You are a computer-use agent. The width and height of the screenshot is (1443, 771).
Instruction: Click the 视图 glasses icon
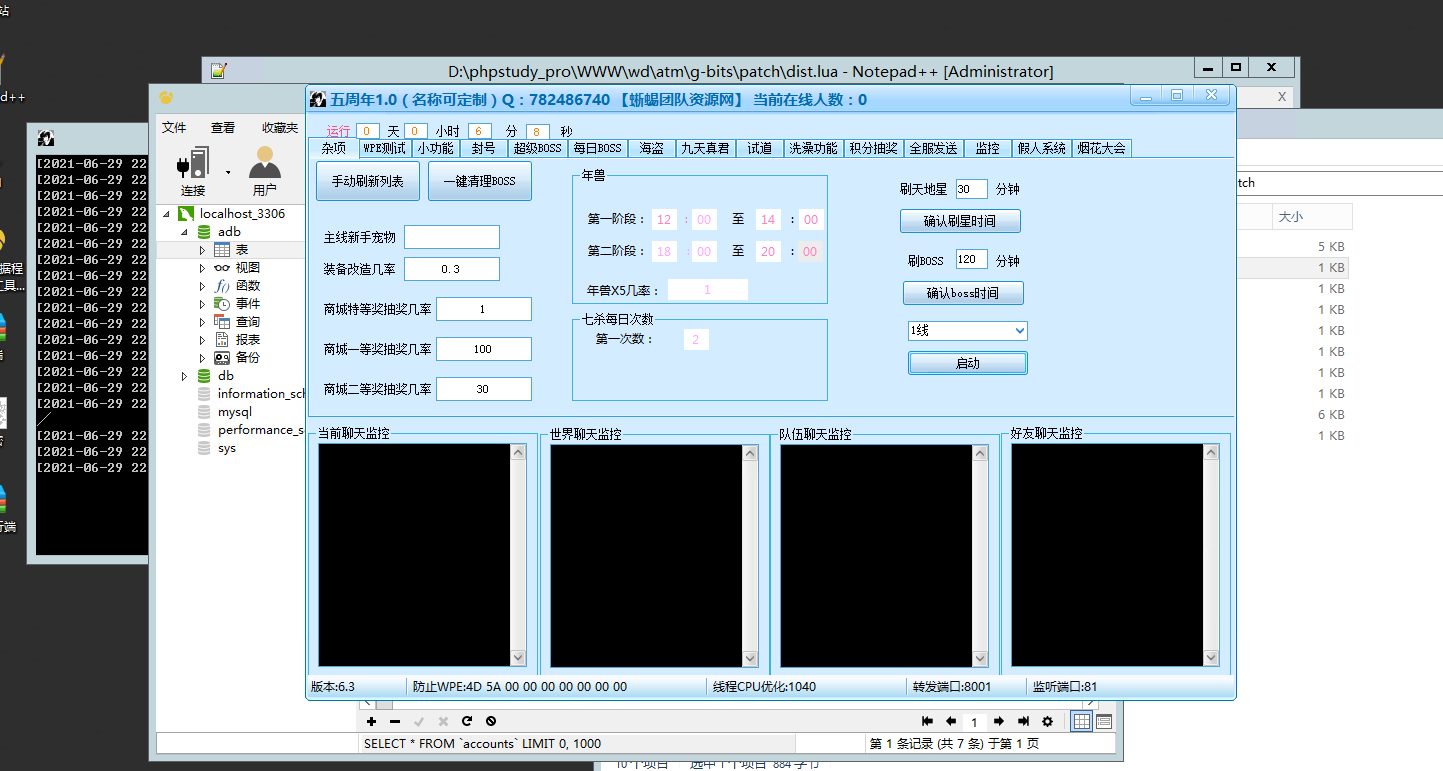[x=222, y=267]
